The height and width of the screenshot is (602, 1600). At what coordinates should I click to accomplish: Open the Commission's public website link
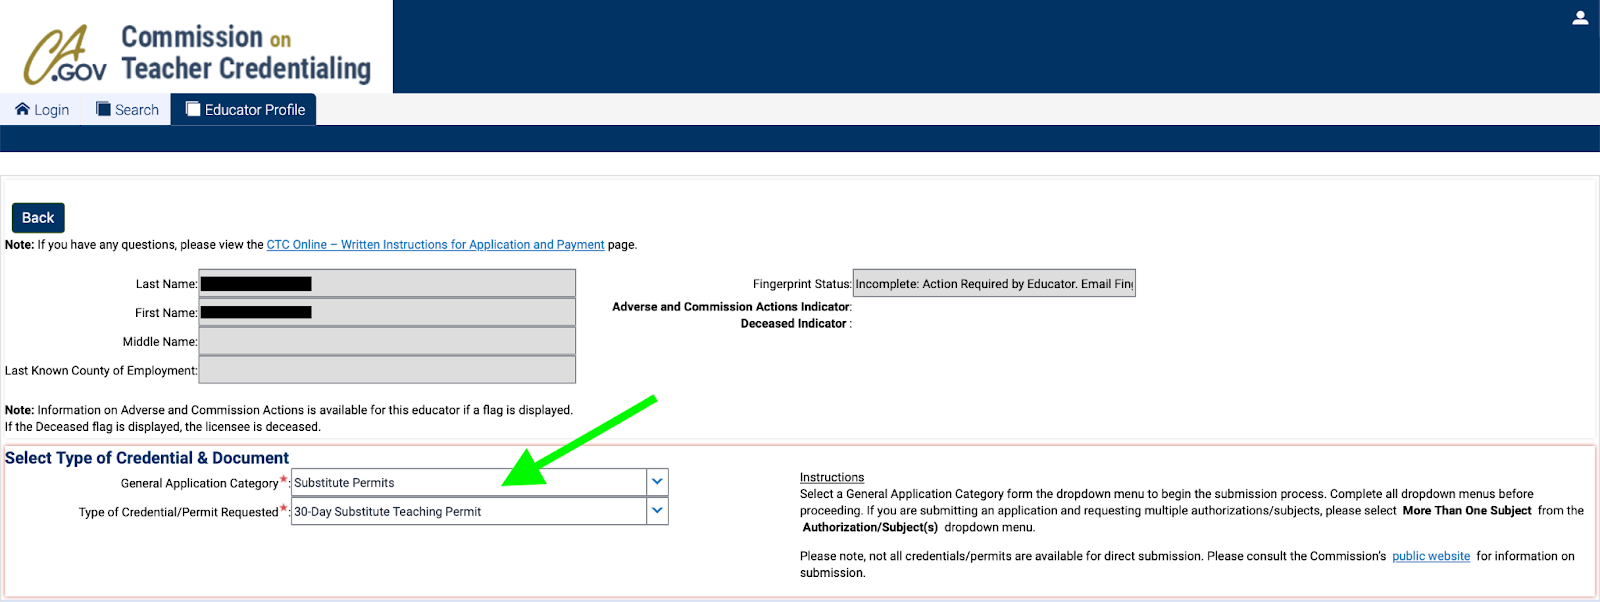click(x=1431, y=556)
